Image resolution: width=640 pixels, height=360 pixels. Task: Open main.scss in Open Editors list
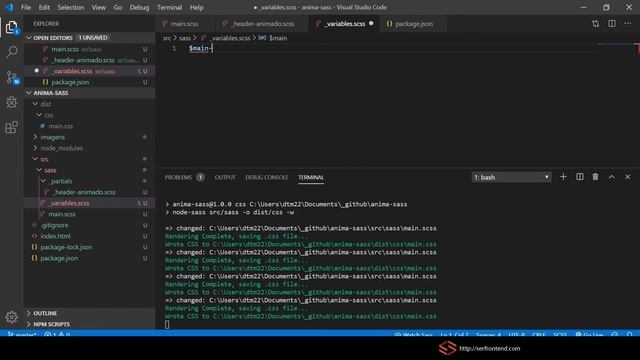point(90,49)
